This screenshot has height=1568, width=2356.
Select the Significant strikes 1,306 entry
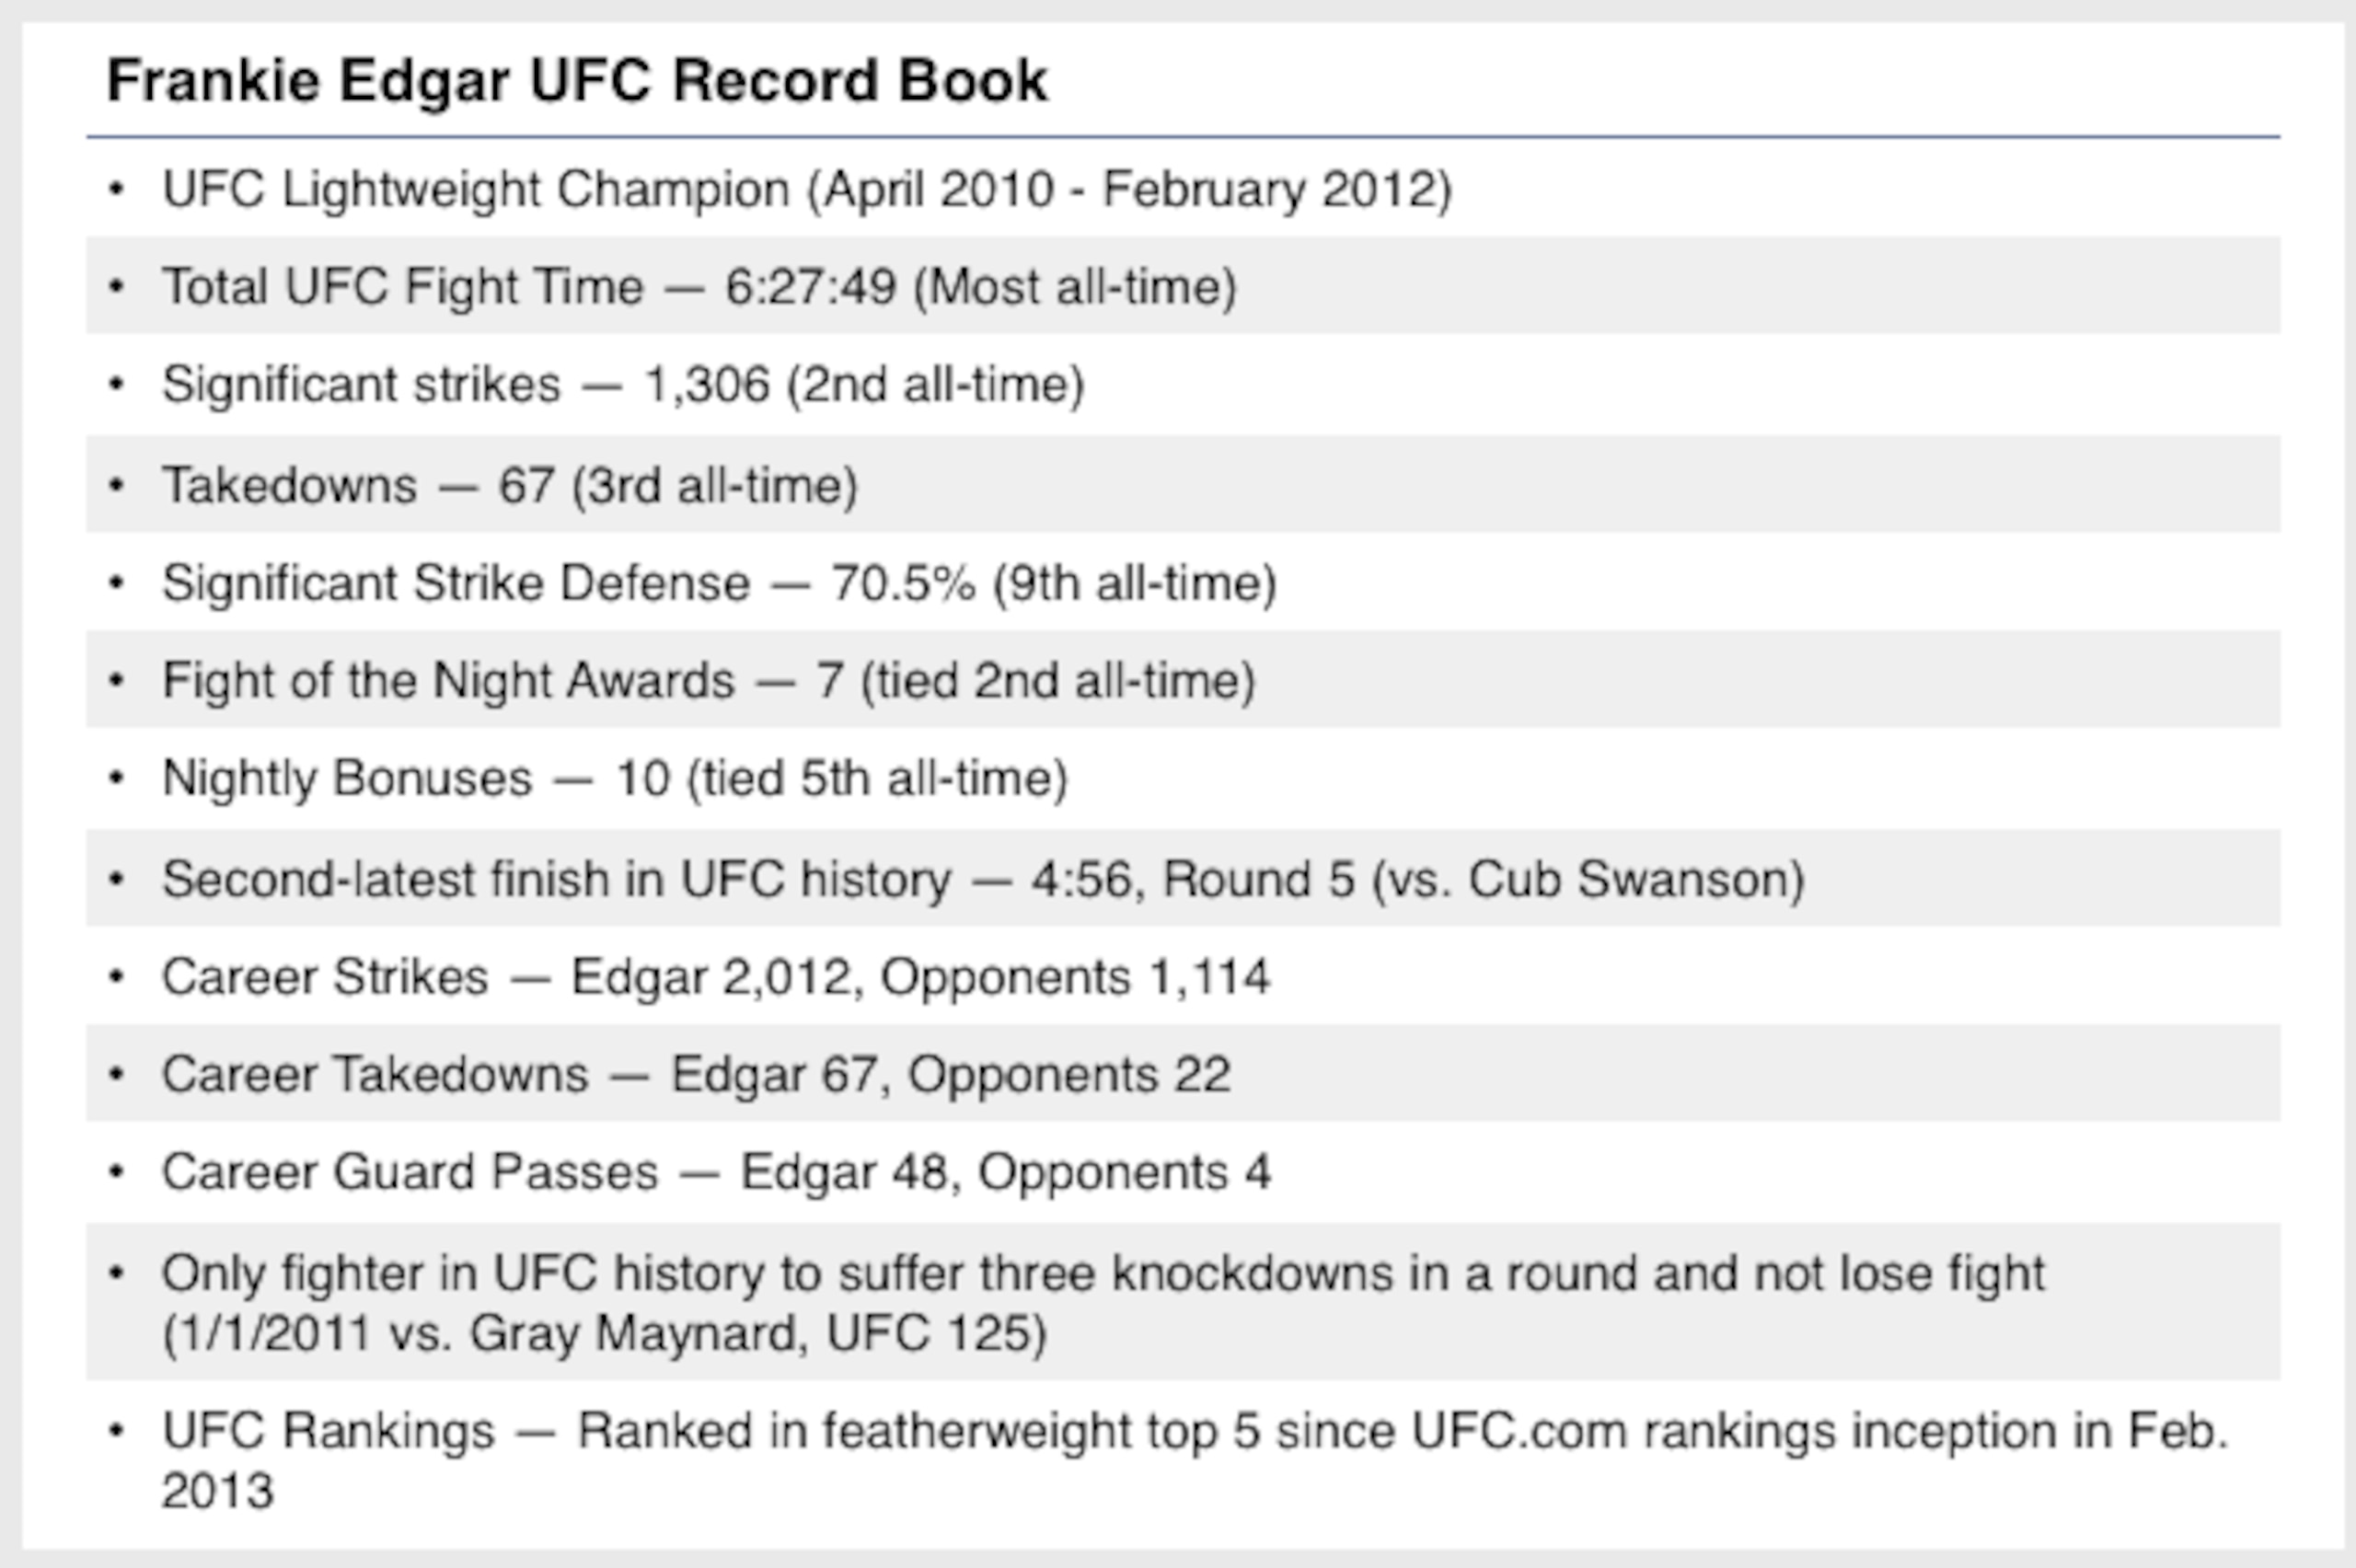(x=1183, y=384)
